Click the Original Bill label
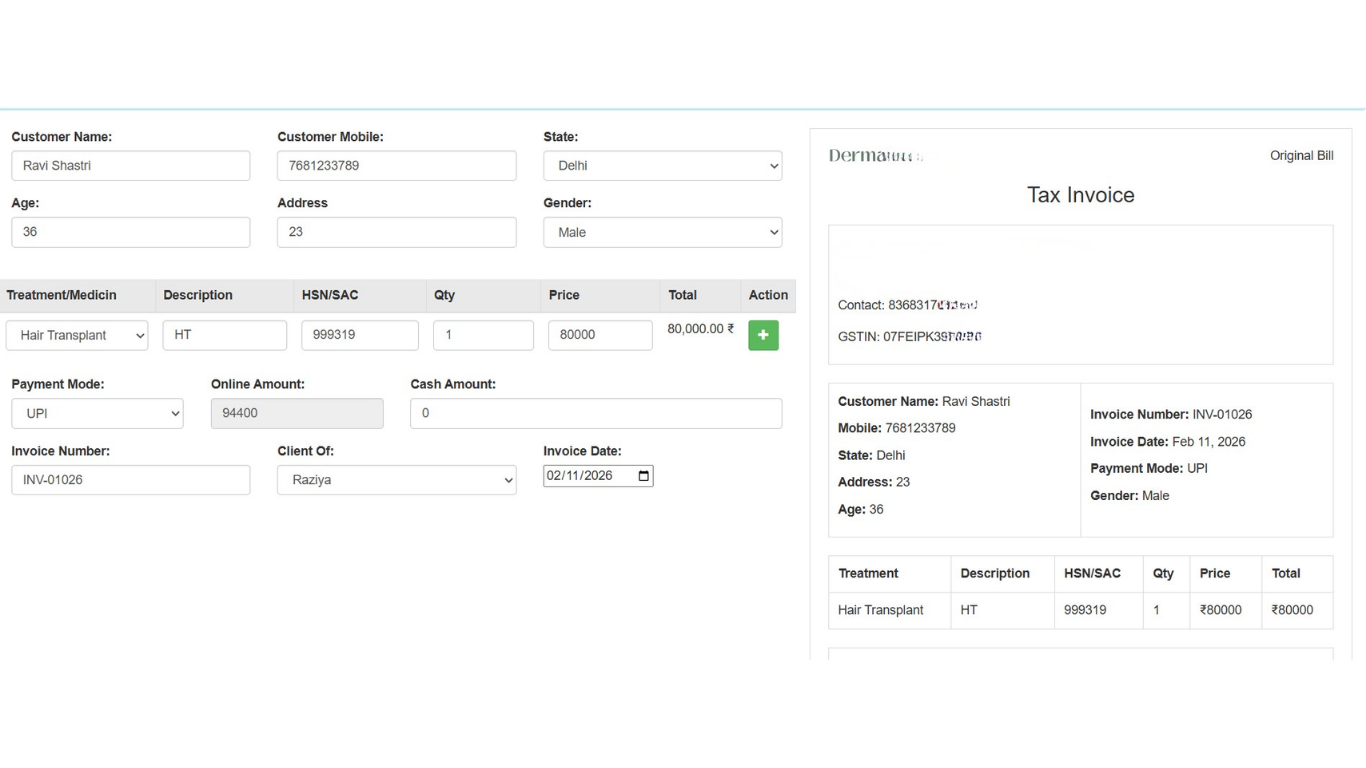The width and height of the screenshot is (1366, 768). click(x=1301, y=156)
